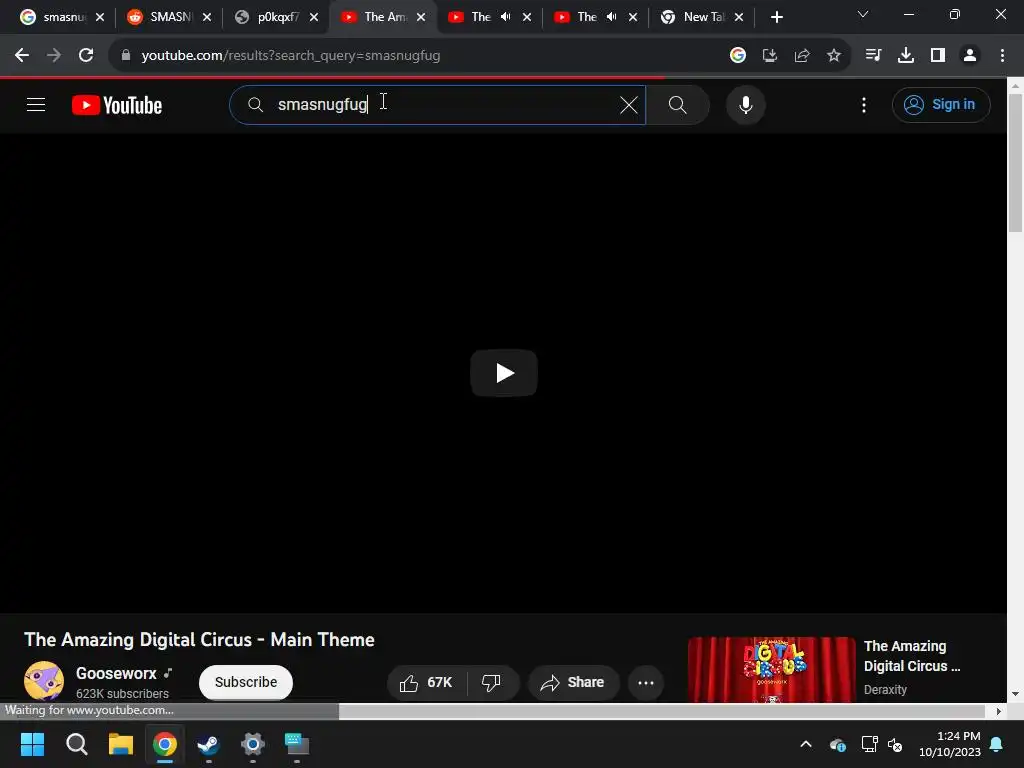Screen dimensions: 1024x768
Task: Open the YouTube guide hamburger menu
Action: click(36, 104)
